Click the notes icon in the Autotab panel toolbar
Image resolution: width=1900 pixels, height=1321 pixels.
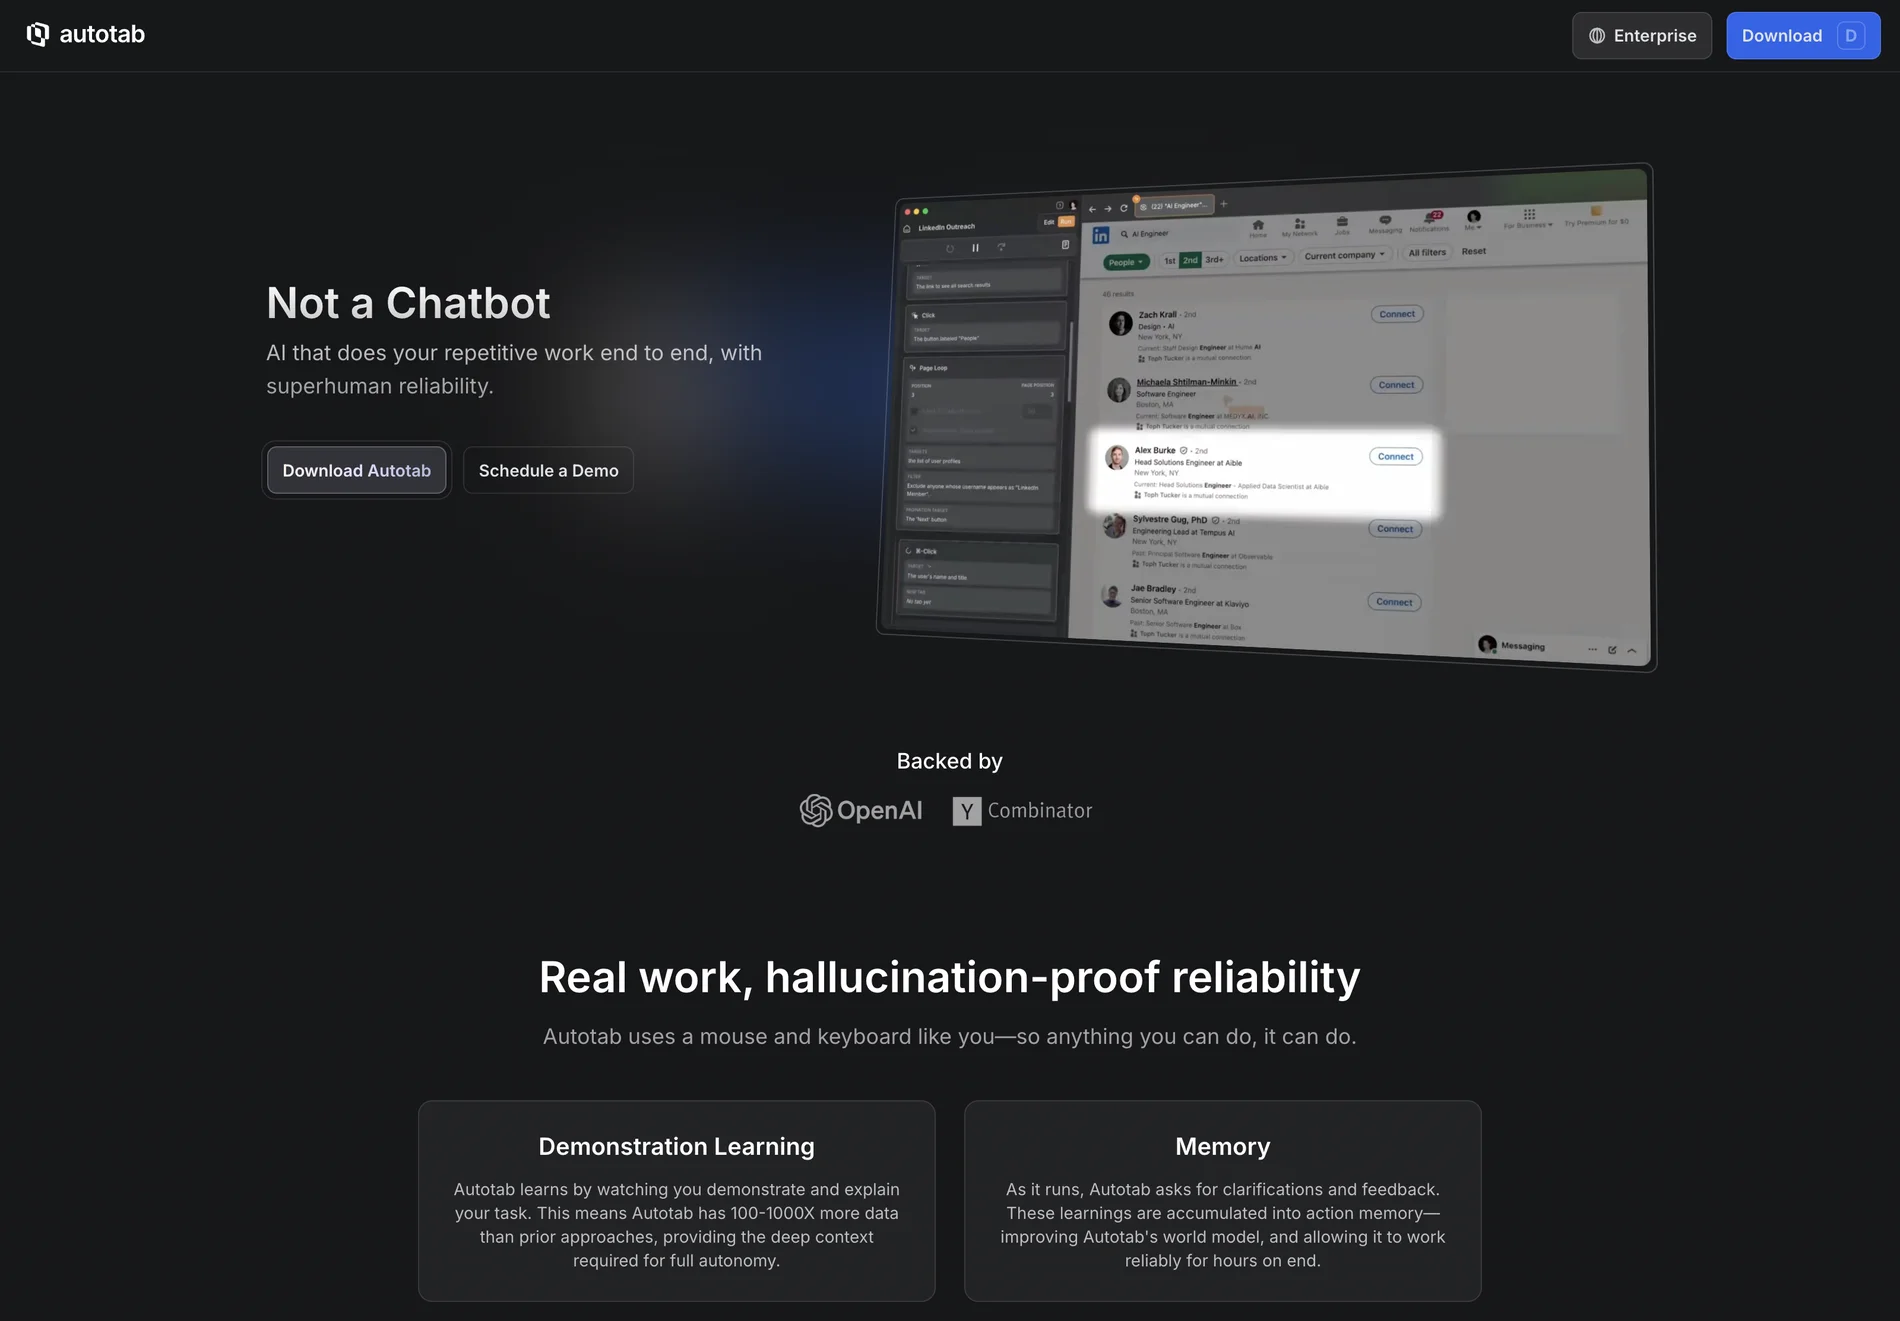point(1065,244)
